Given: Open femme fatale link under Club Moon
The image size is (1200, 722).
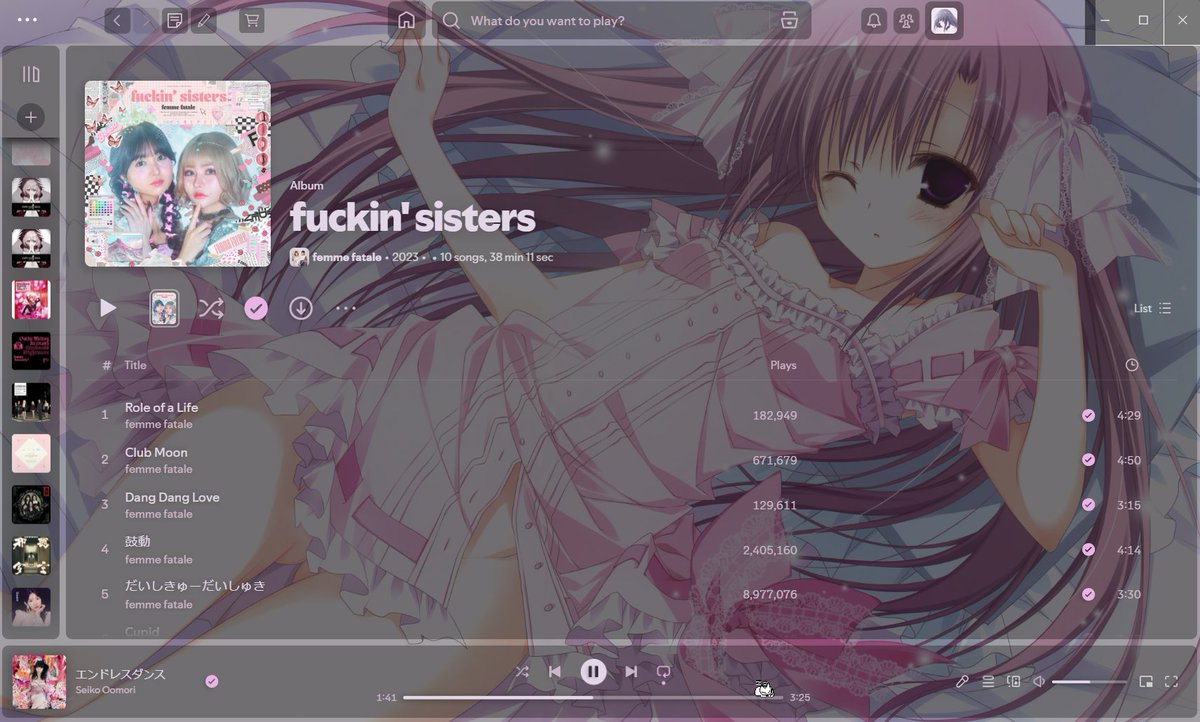Looking at the screenshot, I should [x=158, y=469].
